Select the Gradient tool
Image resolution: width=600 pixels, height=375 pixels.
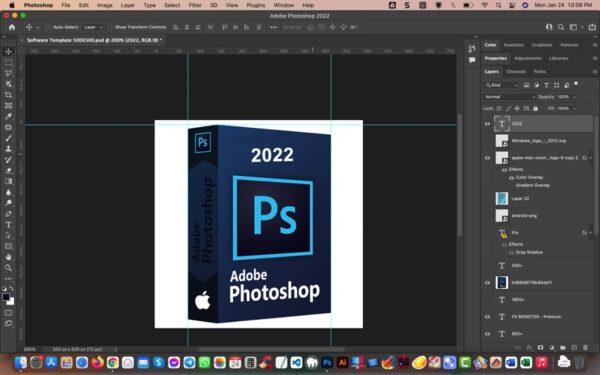[x=8, y=181]
